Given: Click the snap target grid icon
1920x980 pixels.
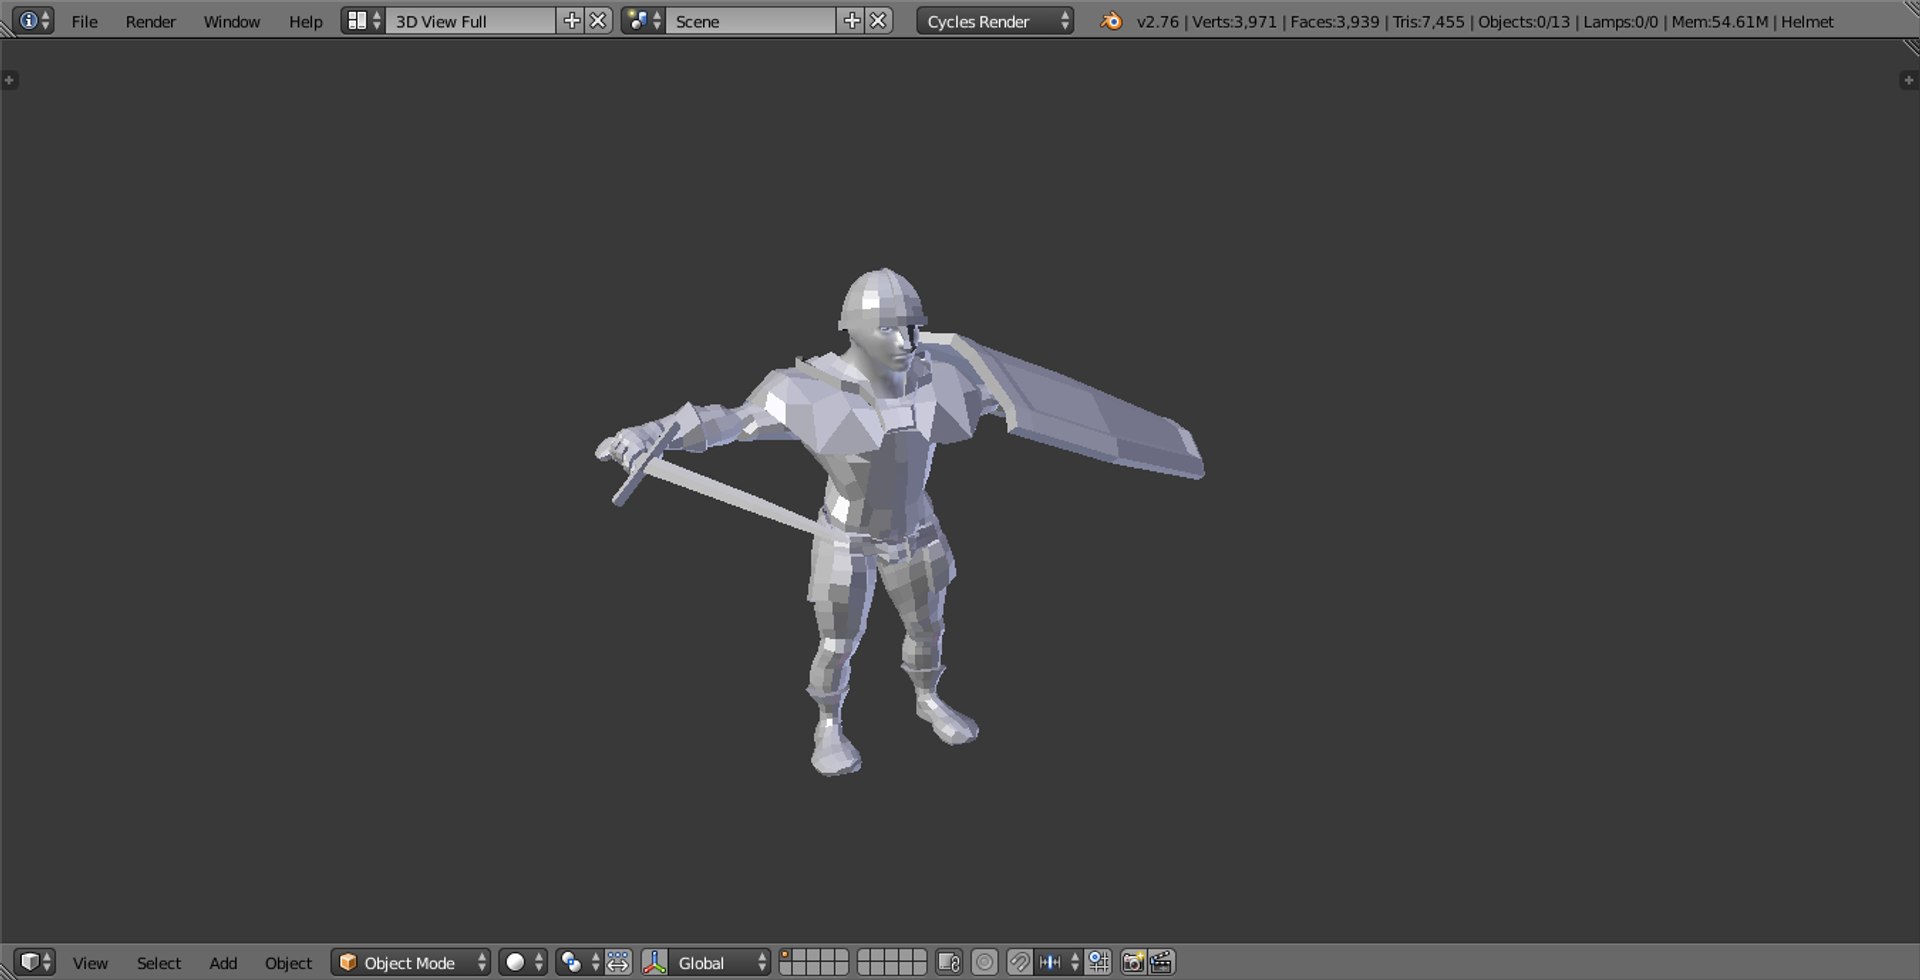Looking at the screenshot, I should (x=1098, y=962).
